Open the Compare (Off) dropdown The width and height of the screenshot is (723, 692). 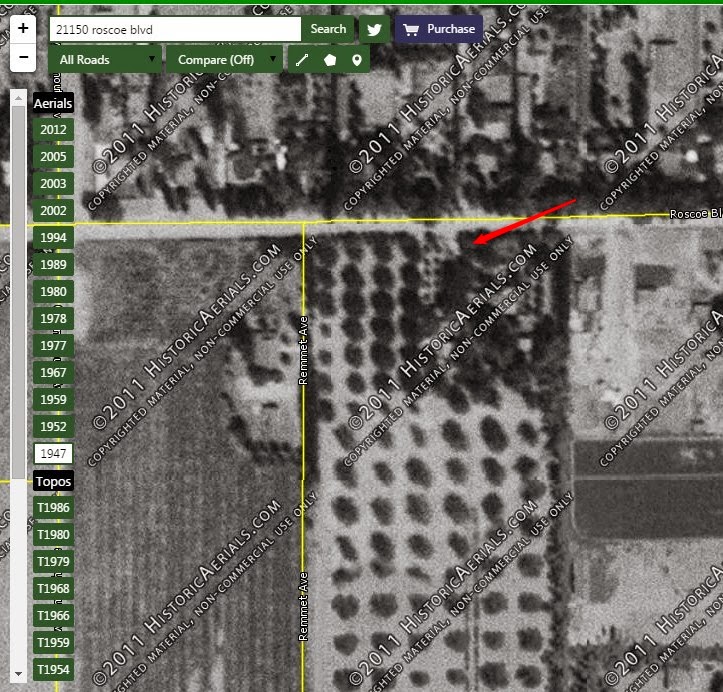(224, 59)
